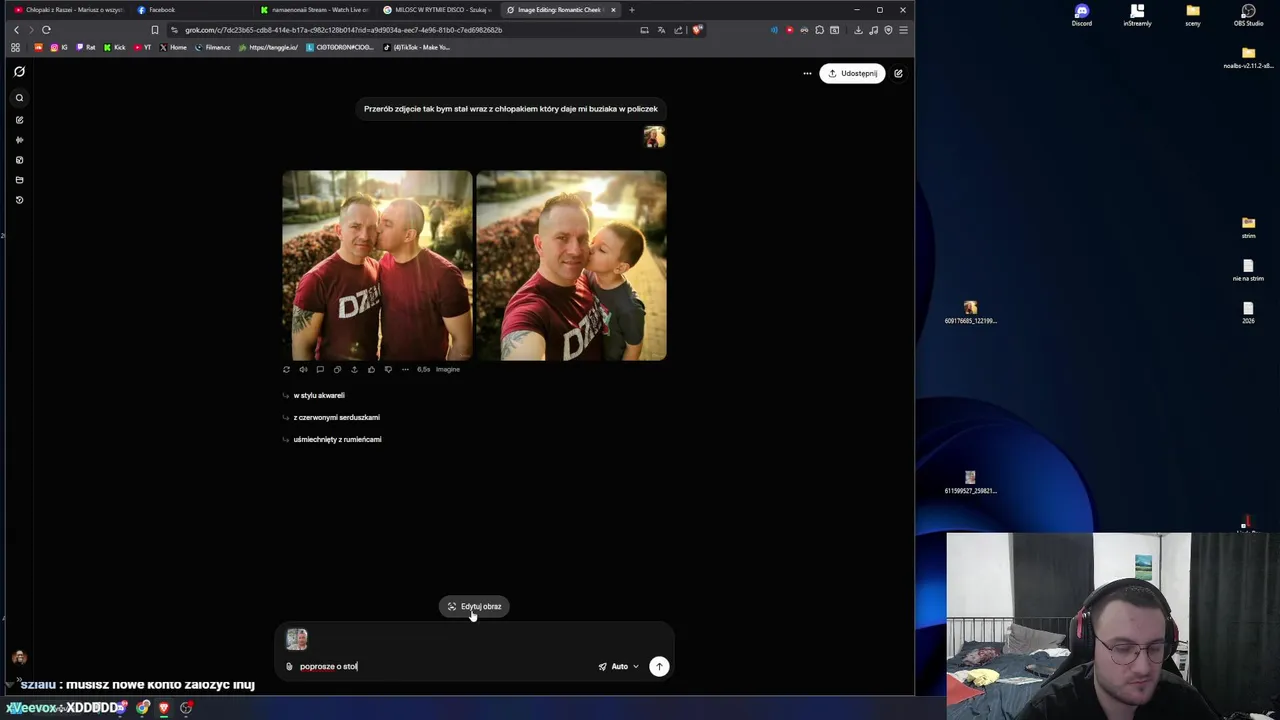Send message with arrow up button
The height and width of the screenshot is (720, 1280).
tap(659, 667)
